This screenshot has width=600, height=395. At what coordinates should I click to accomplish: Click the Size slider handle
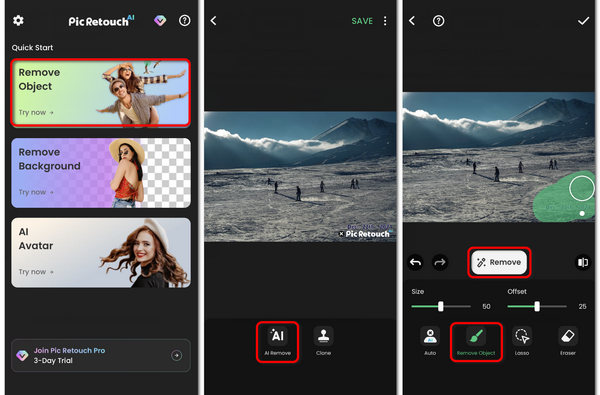coord(440,306)
